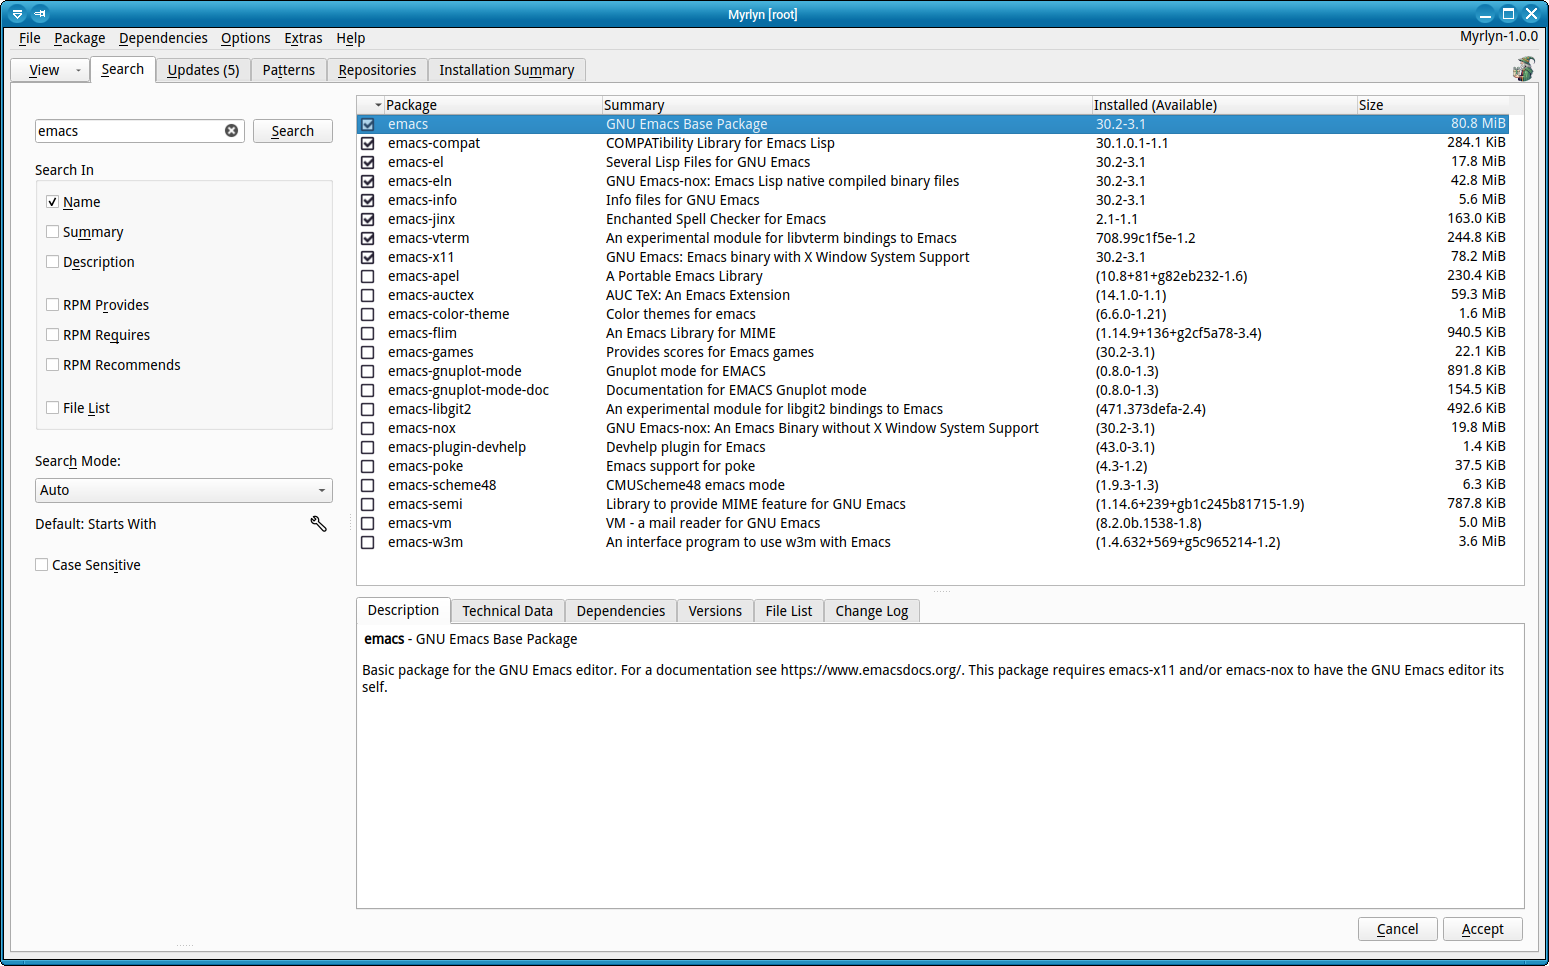Viewport: 1549px width, 966px height.
Task: Sort by the Size column header
Action: [1432, 105]
